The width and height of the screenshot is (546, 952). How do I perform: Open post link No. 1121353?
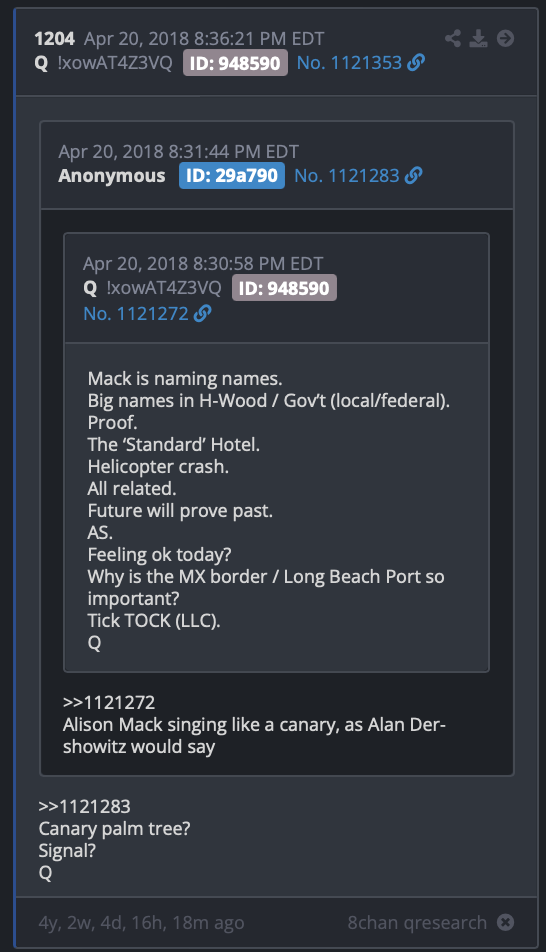(x=349, y=63)
